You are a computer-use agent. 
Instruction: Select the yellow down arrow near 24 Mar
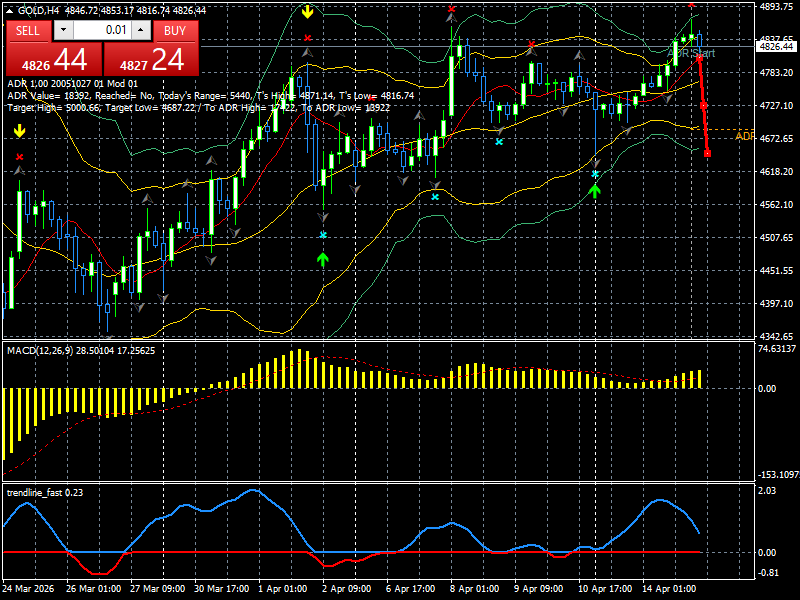19,131
